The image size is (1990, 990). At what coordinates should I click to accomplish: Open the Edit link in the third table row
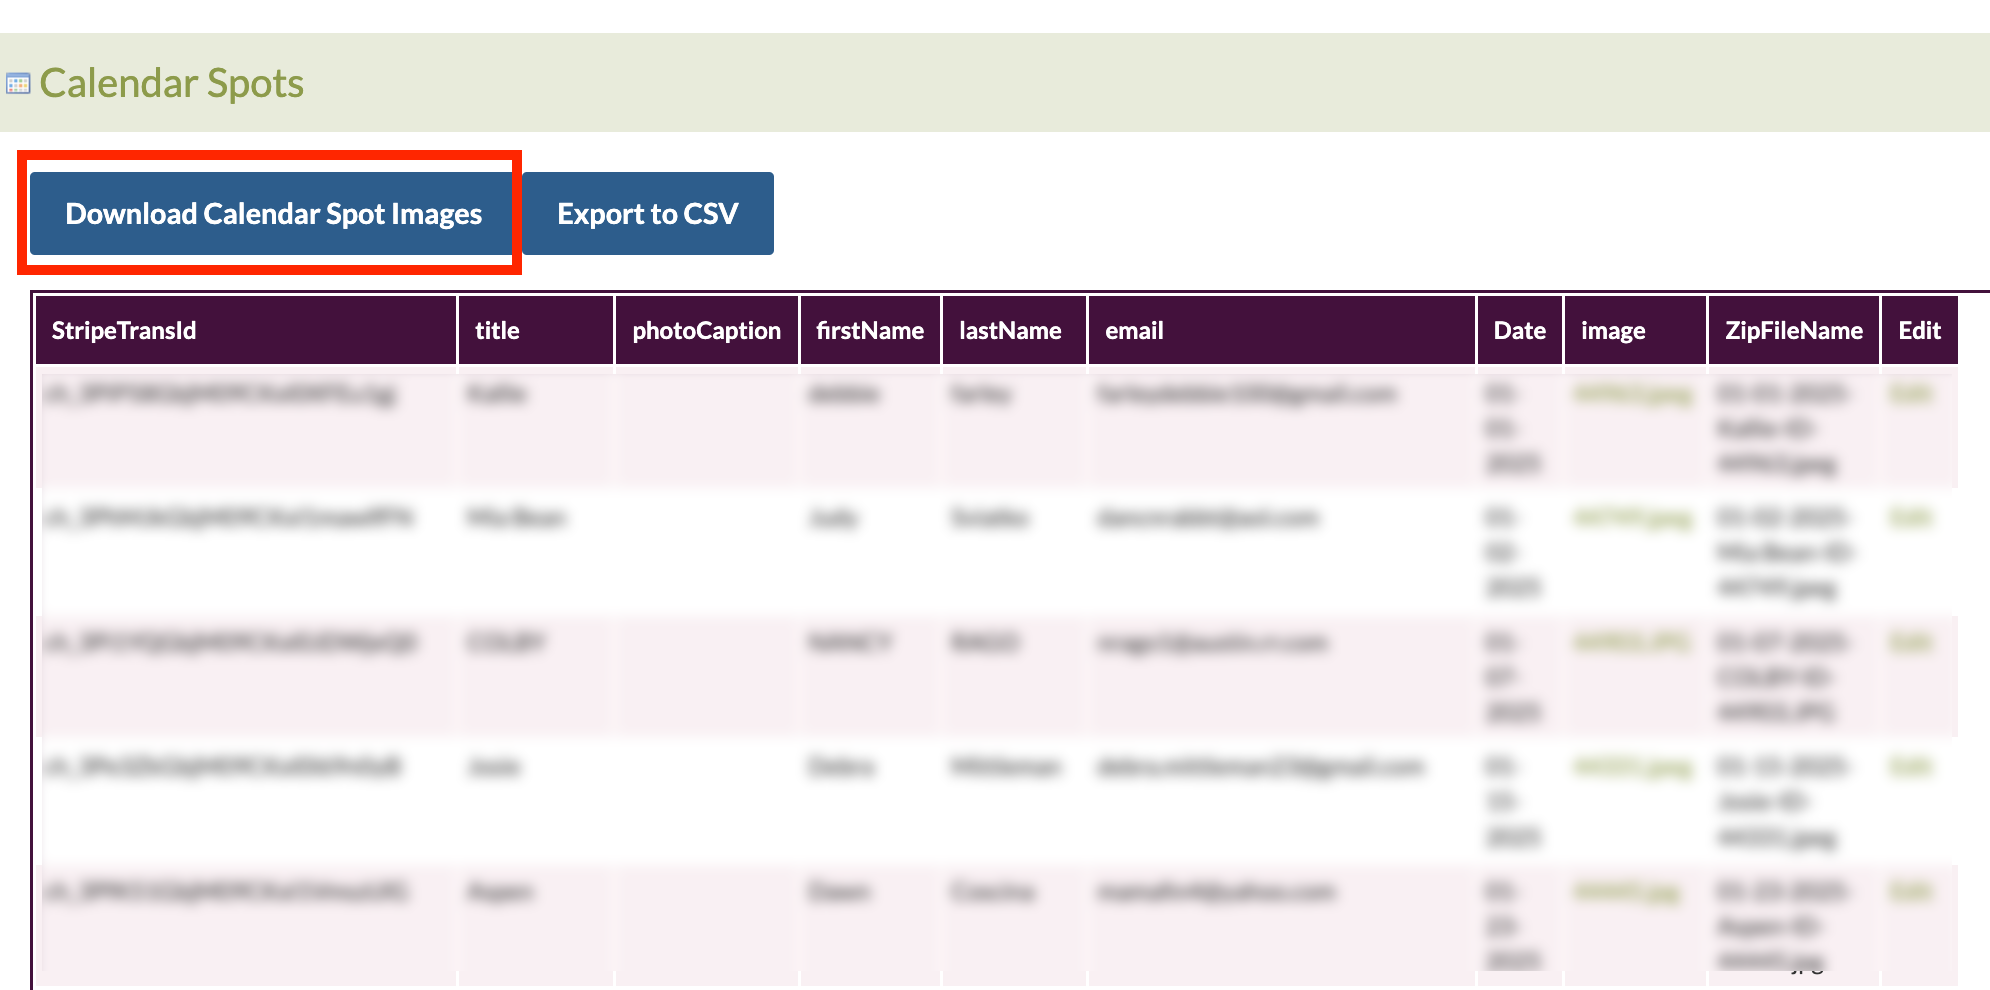click(1910, 643)
